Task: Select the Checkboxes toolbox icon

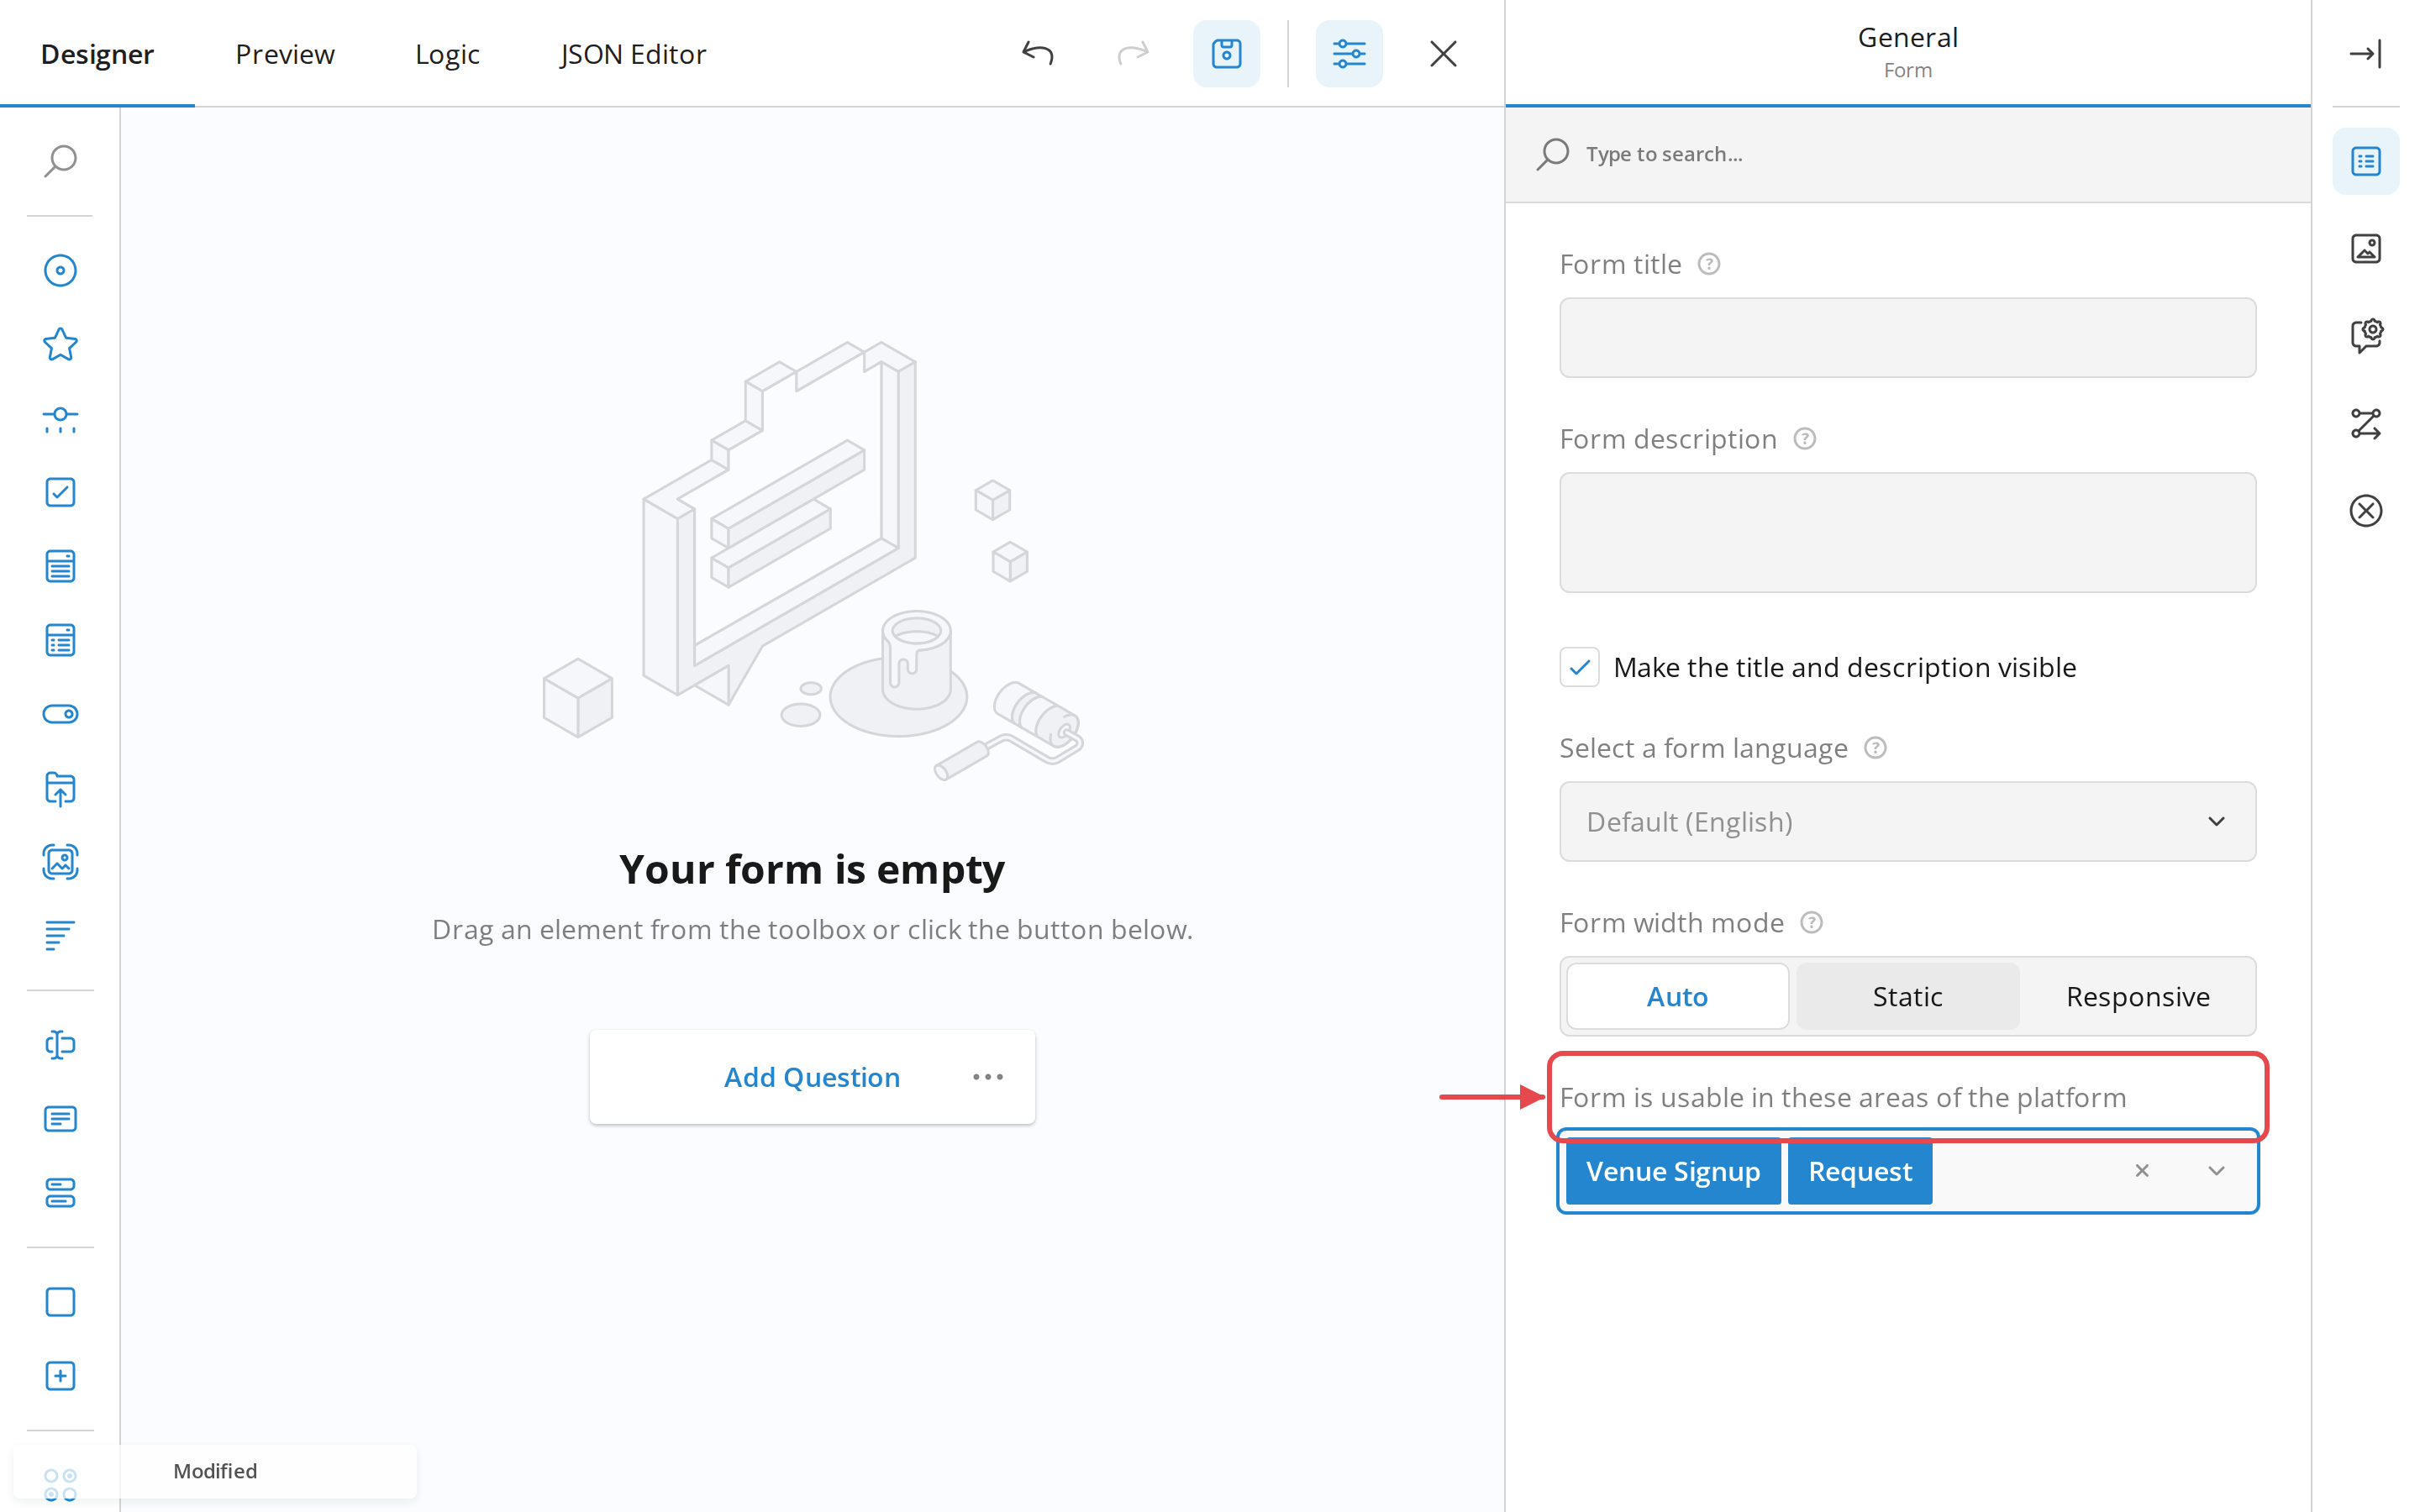Action: point(60,492)
